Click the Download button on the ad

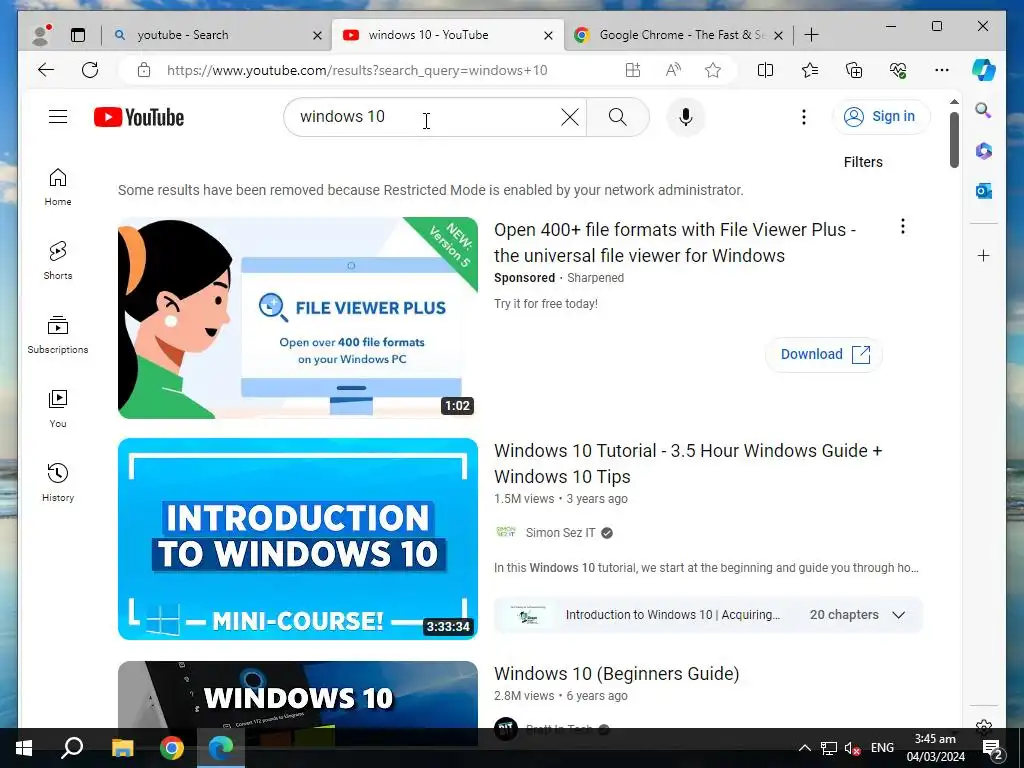point(824,355)
